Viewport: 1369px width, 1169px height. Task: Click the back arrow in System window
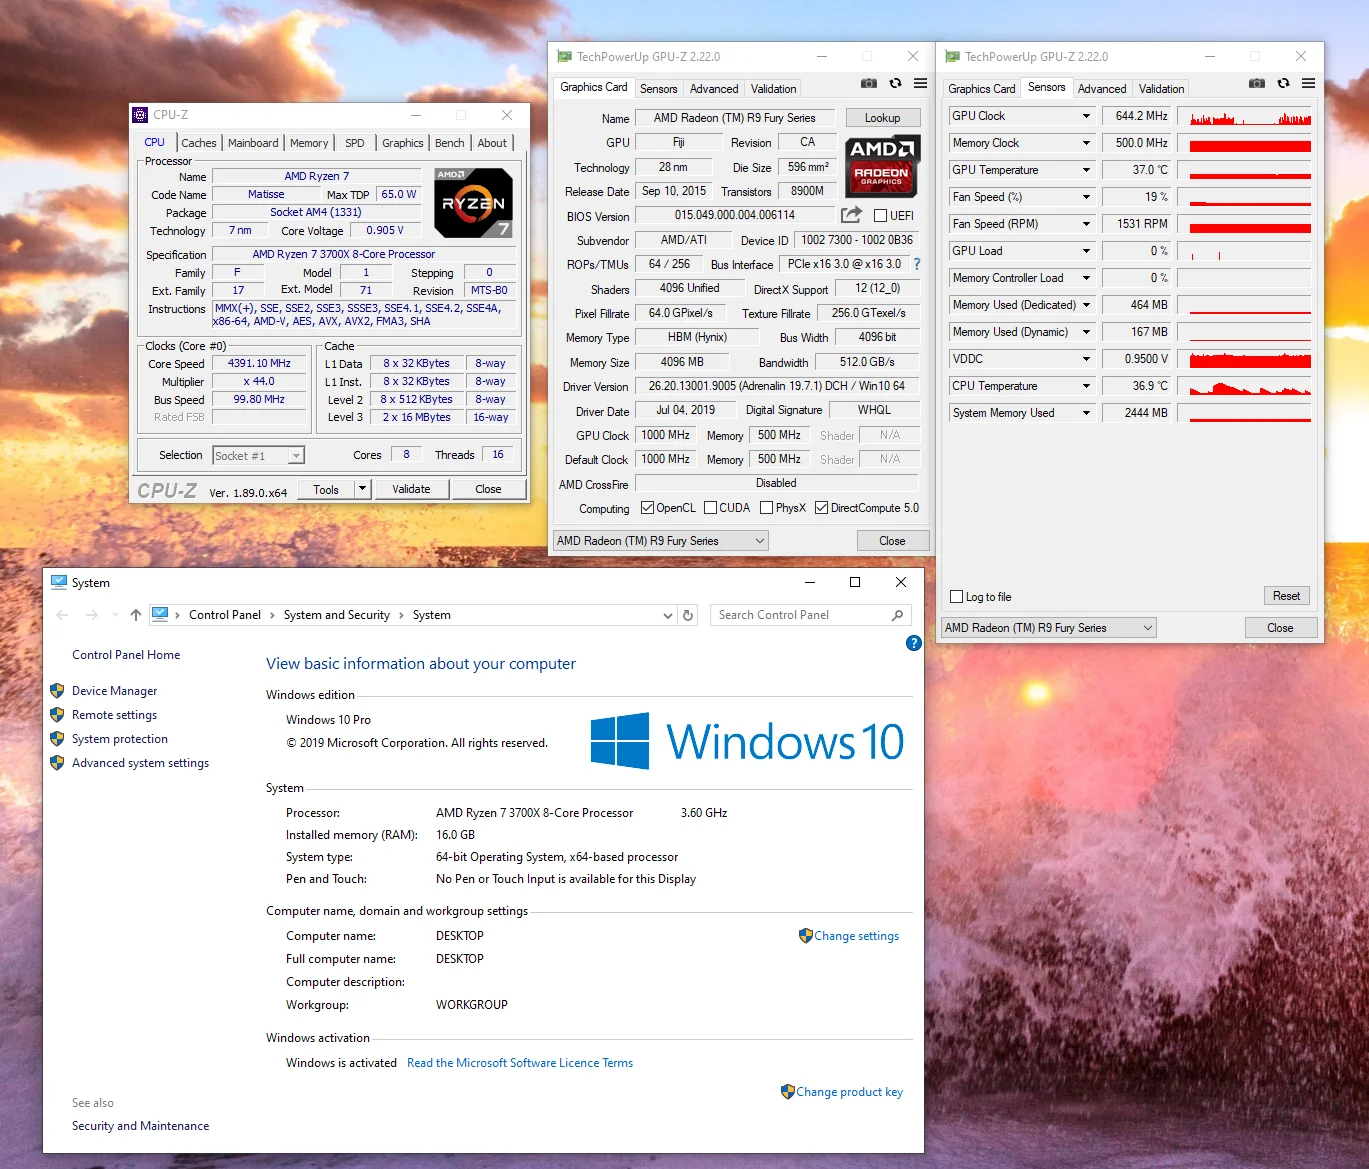point(63,615)
